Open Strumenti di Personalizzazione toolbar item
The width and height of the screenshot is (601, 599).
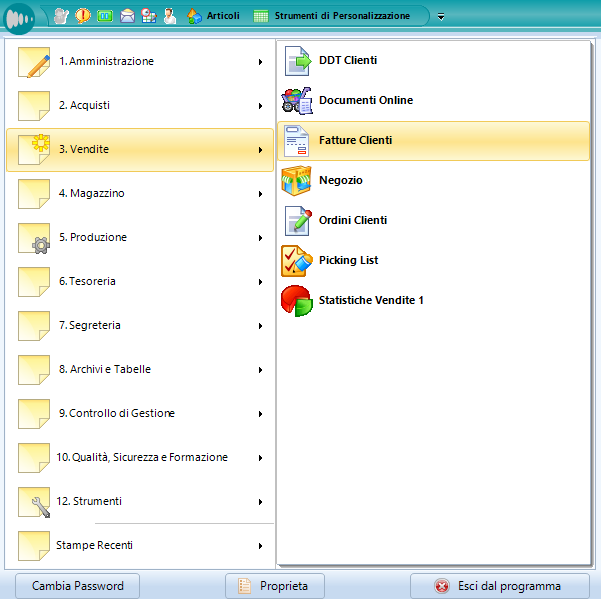point(331,16)
